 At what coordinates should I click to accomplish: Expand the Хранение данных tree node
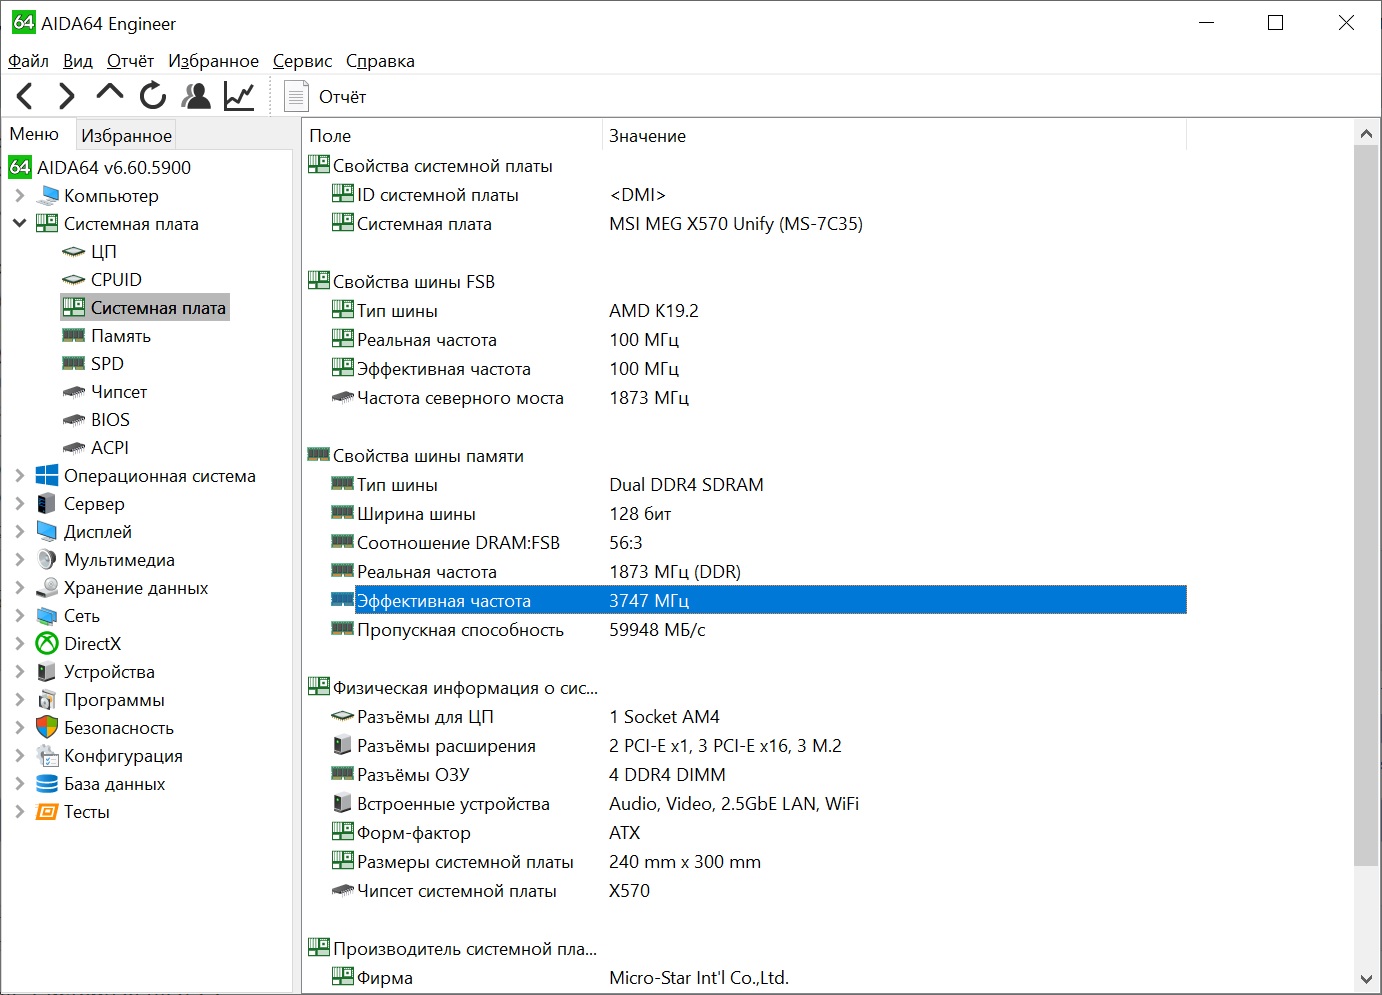[x=19, y=588]
